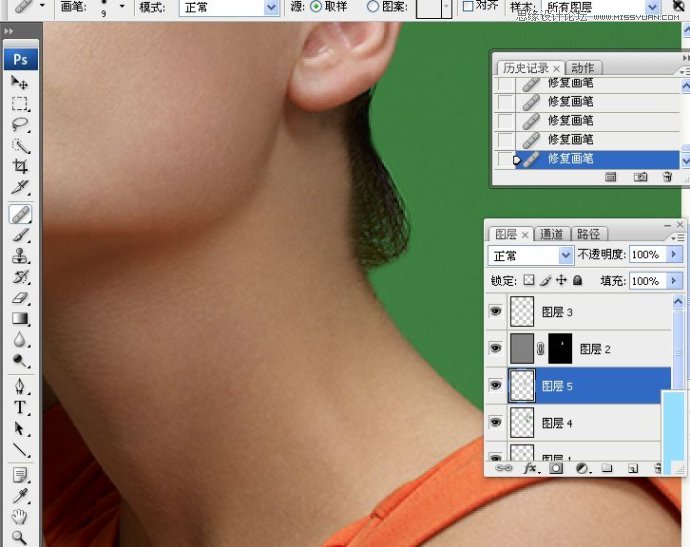The height and width of the screenshot is (547, 690).
Task: Open the tool preset picker arrow
Action: 43,6
